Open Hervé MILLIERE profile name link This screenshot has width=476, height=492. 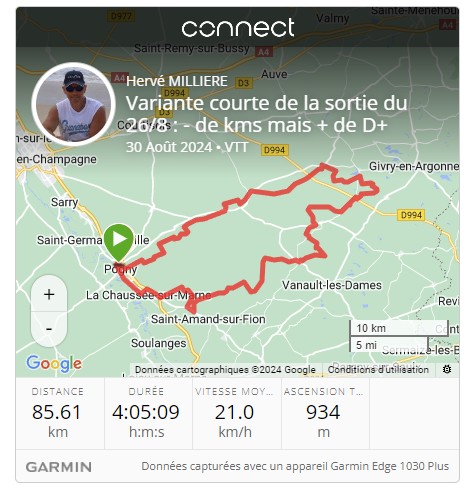pos(177,81)
